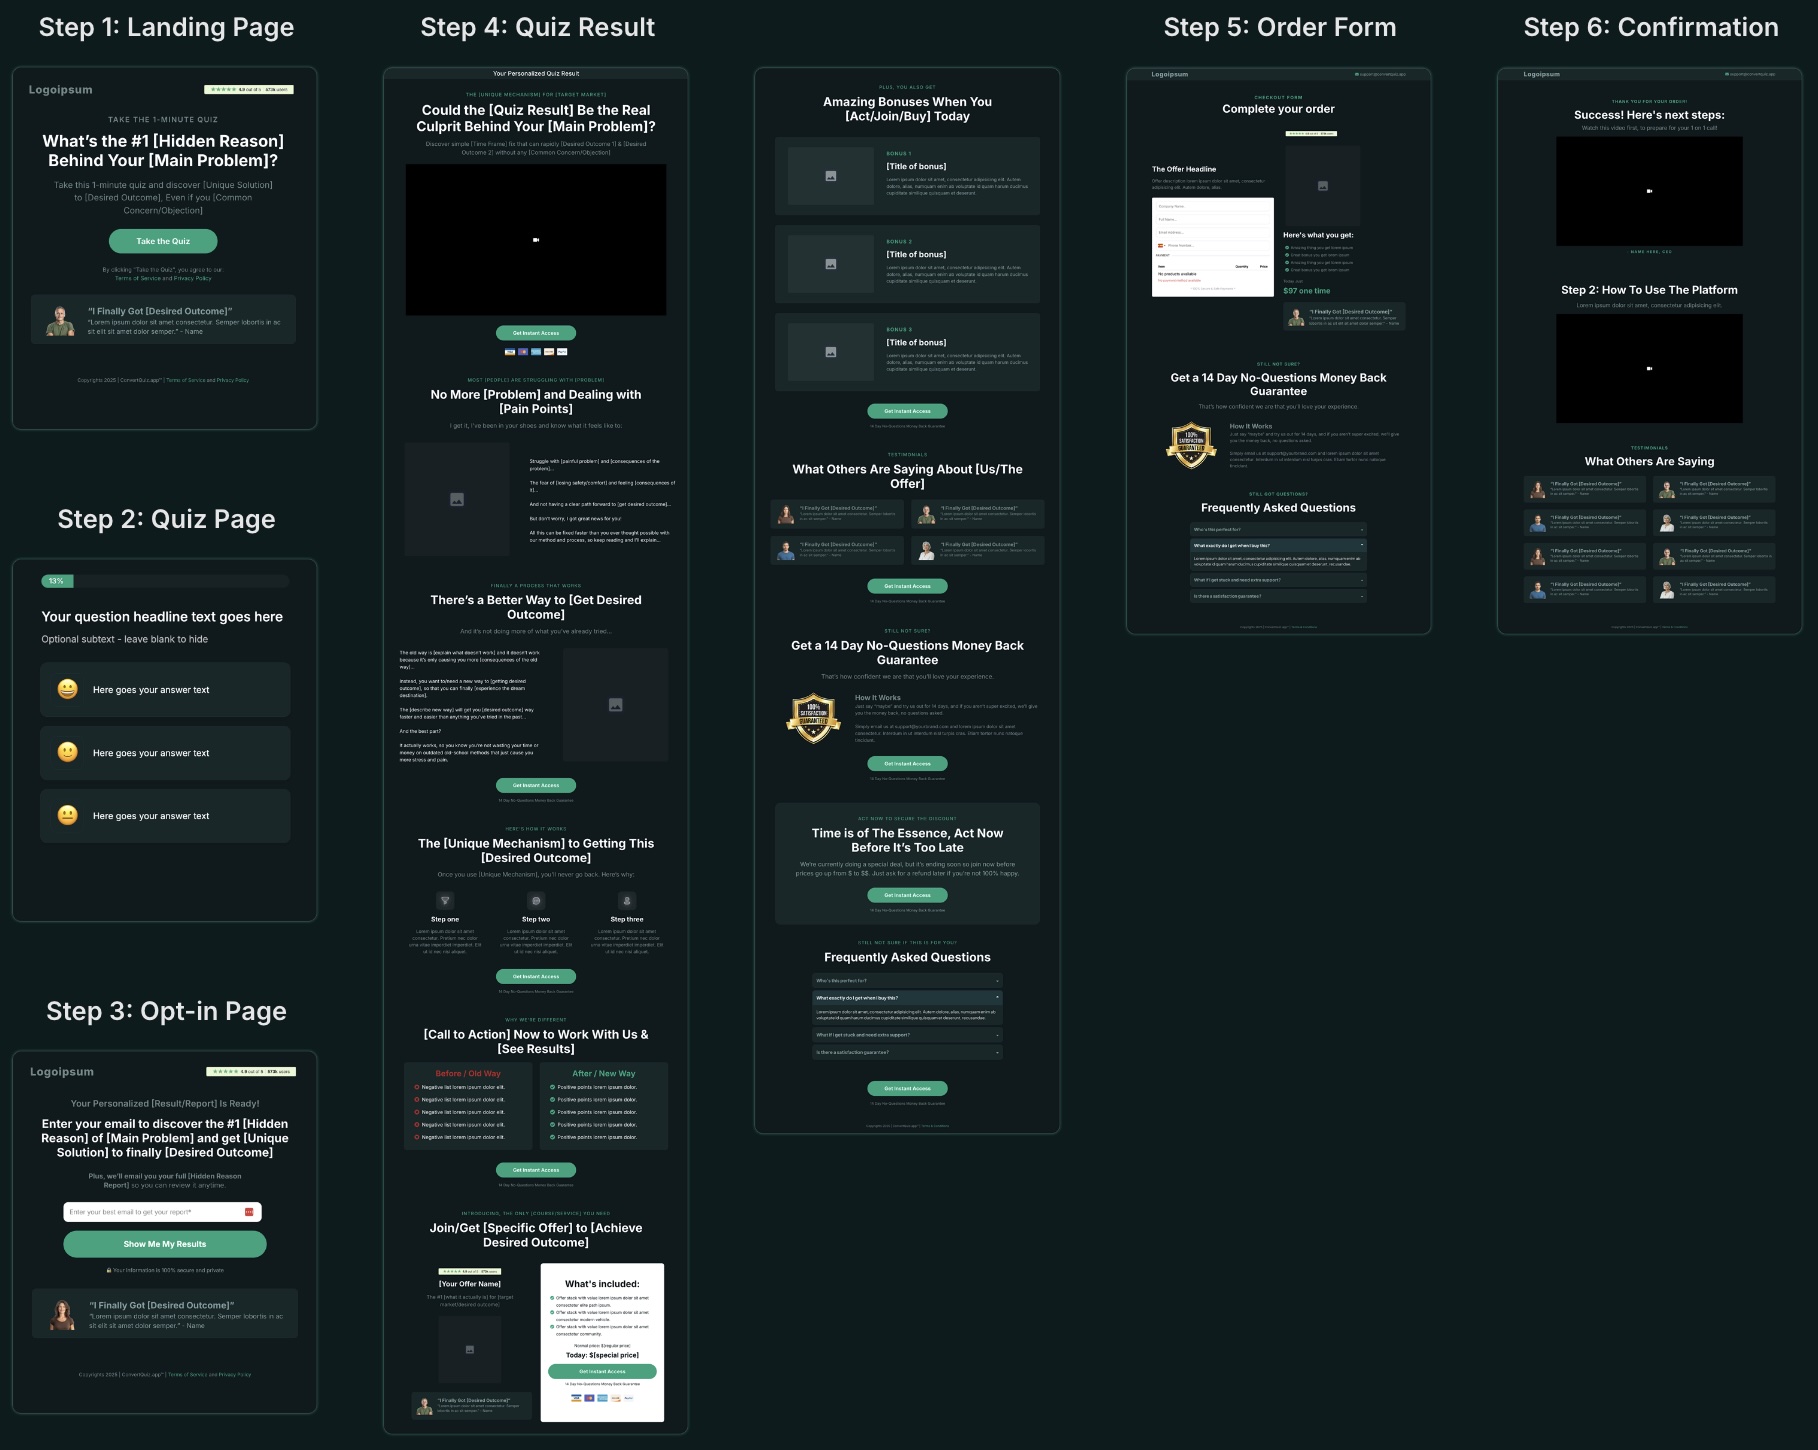Click the red icon inside the email field
The image size is (1818, 1450).
(249, 1212)
